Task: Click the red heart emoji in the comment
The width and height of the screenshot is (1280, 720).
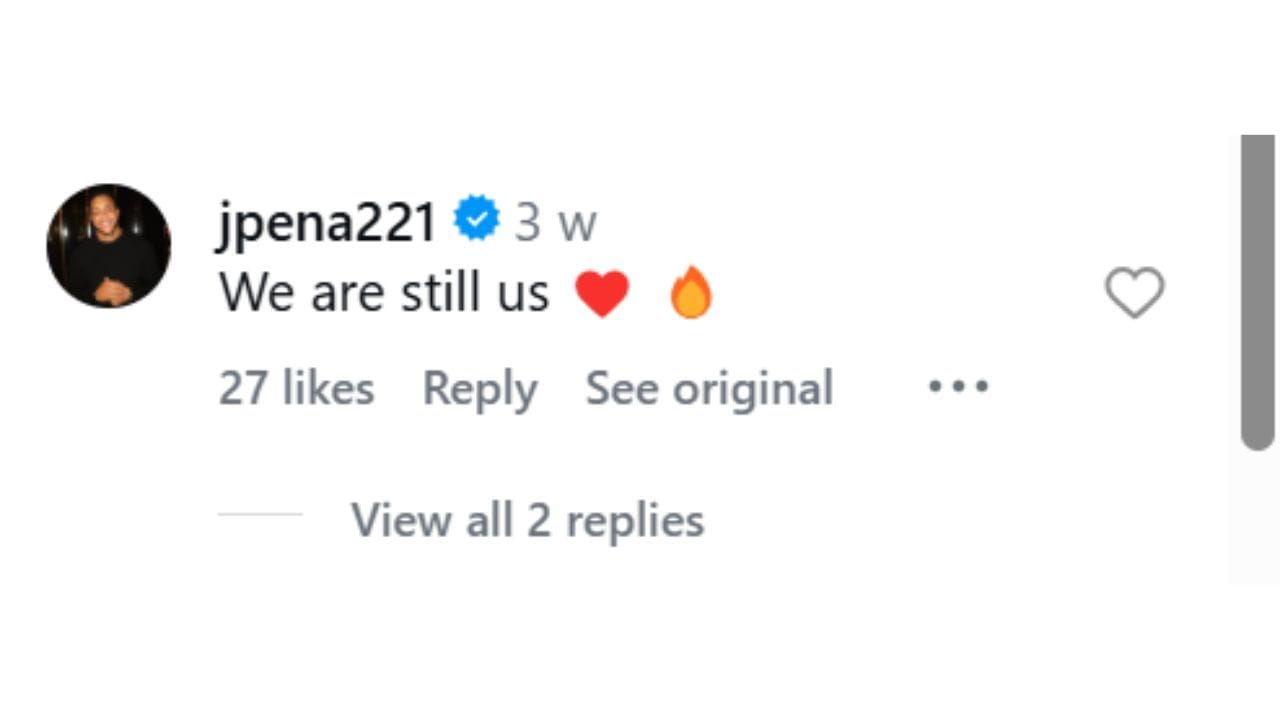Action: click(x=602, y=294)
